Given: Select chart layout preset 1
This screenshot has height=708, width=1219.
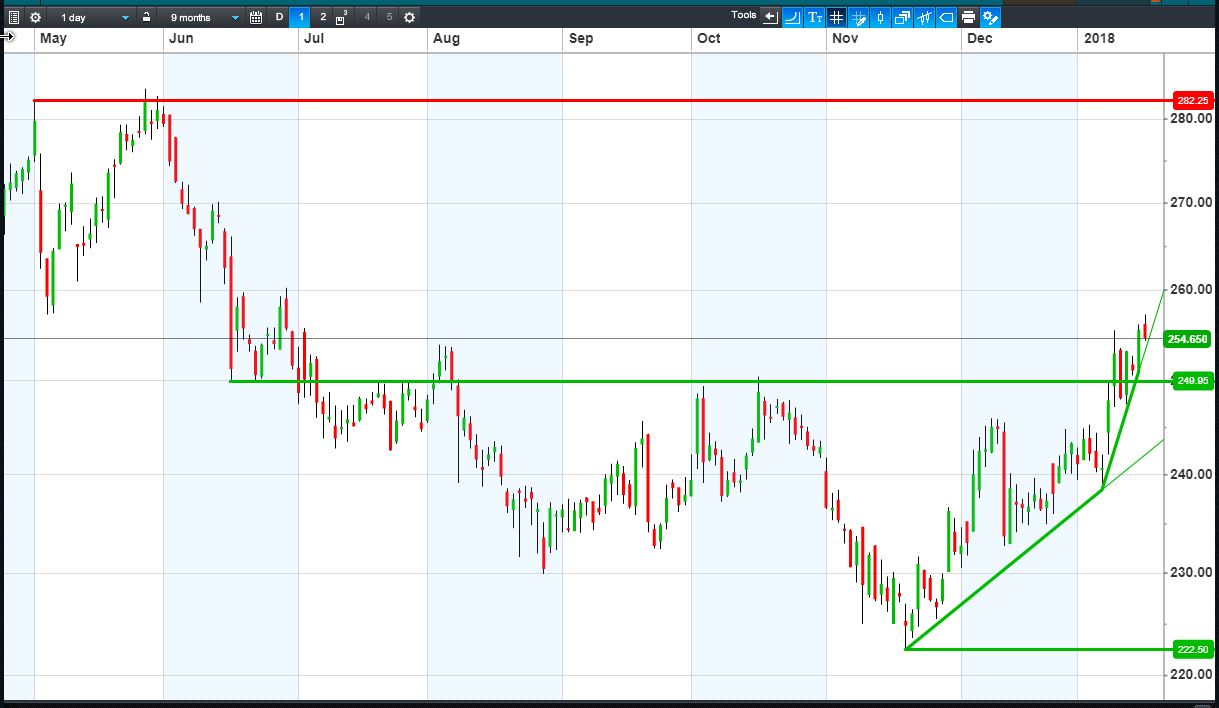Looking at the screenshot, I should coord(301,17).
